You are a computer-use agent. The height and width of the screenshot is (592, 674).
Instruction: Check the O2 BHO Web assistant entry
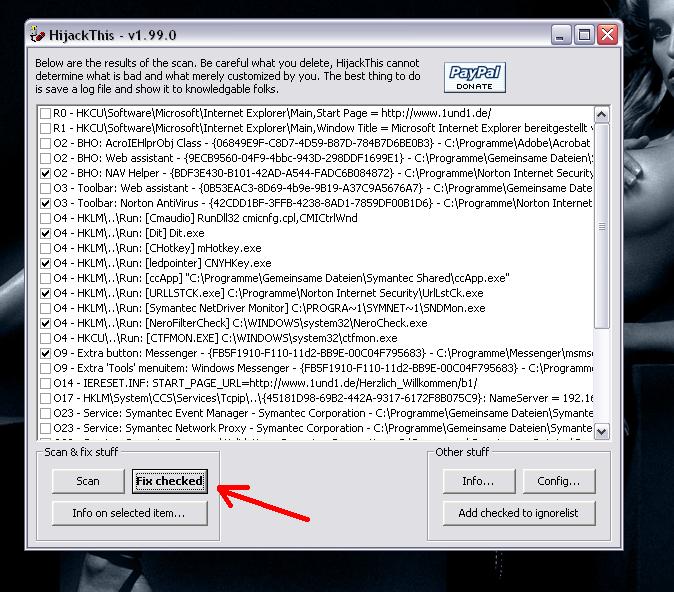click(x=45, y=159)
